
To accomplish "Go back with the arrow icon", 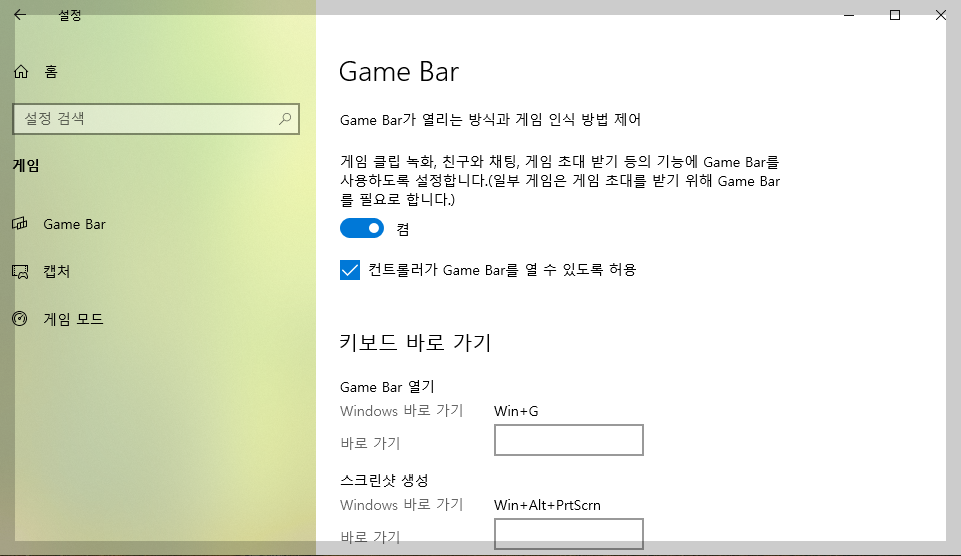I will [x=20, y=15].
